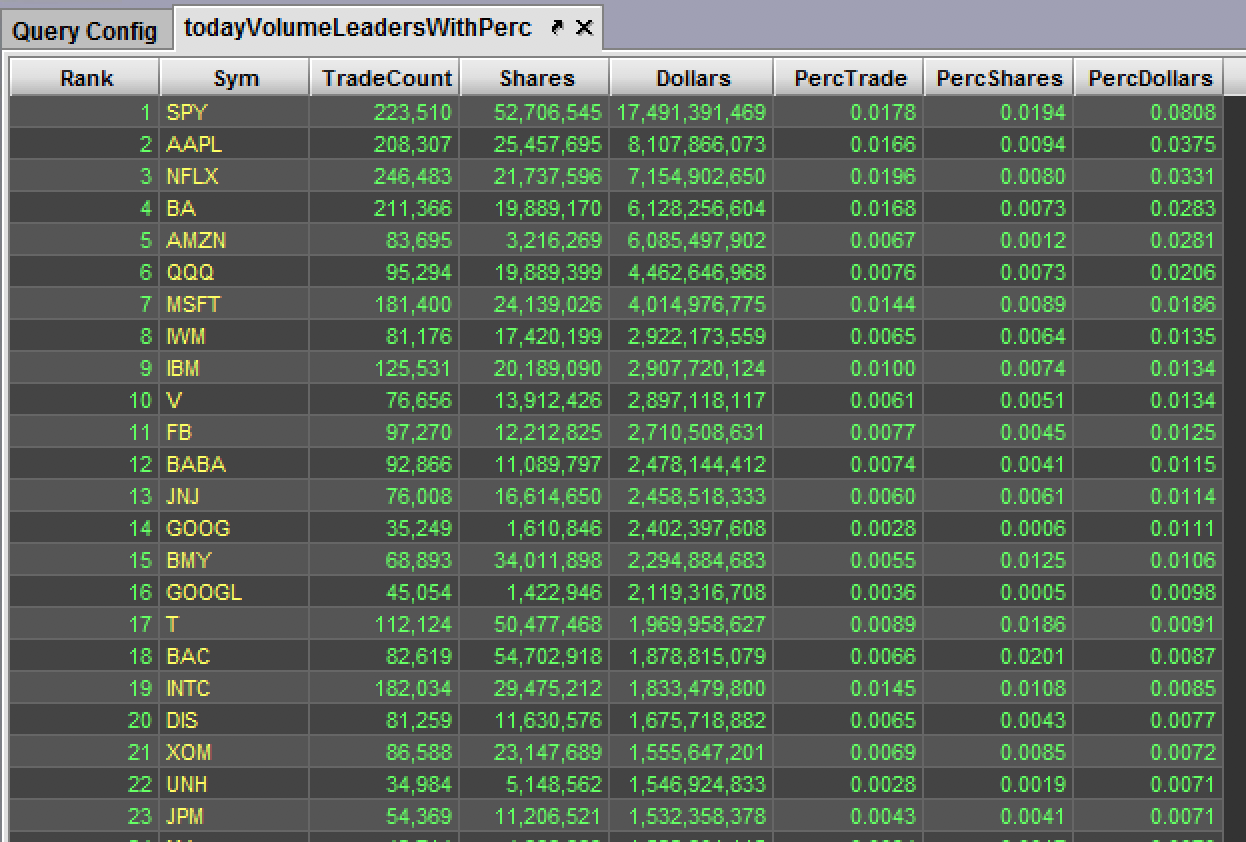This screenshot has width=1246, height=842.
Task: Click the QQQ symbol cell
Action: pos(235,272)
